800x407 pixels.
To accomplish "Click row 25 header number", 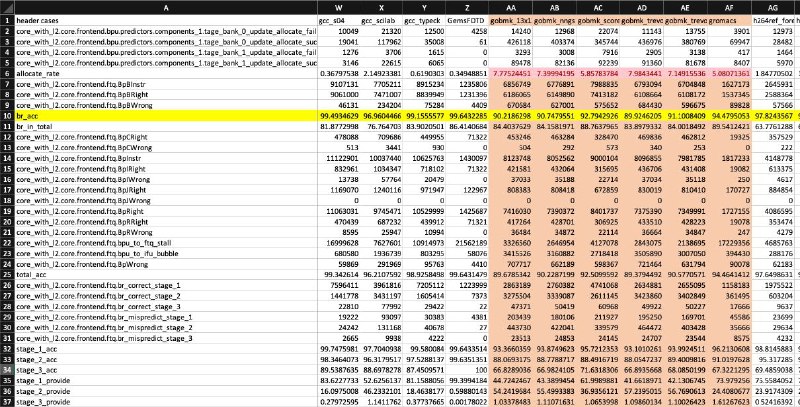I will pyautogui.click(x=6, y=273).
